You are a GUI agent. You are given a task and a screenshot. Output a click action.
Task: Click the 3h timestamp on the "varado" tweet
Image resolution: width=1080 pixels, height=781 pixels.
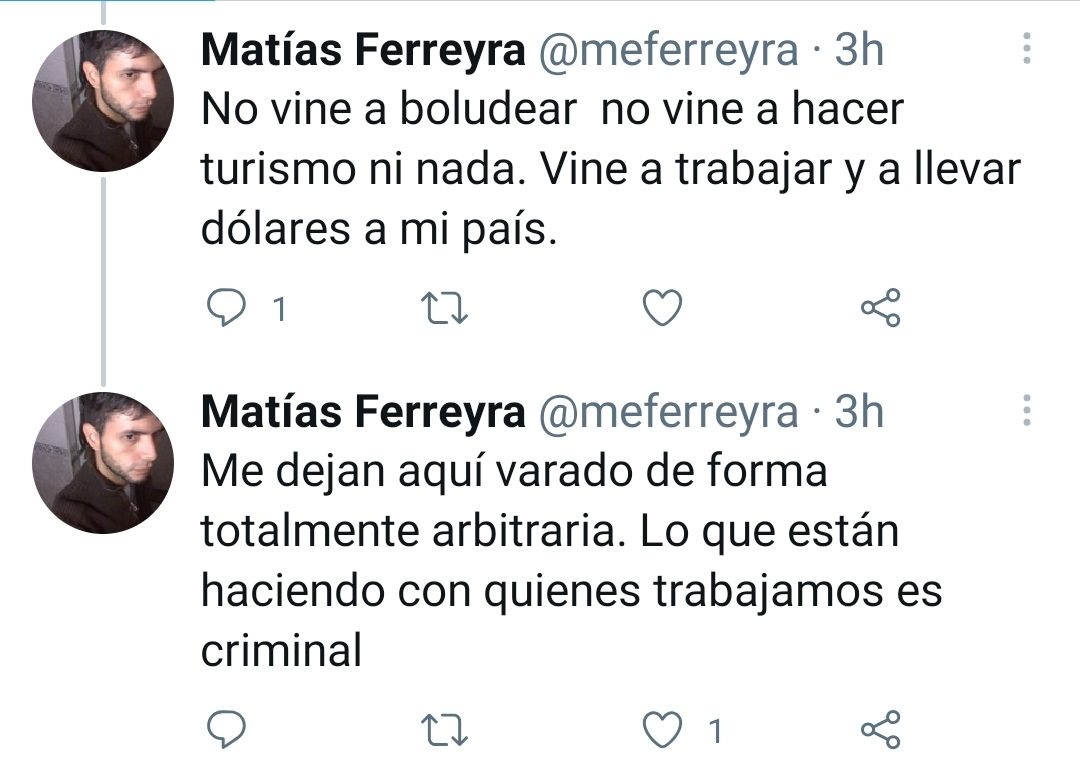860,412
